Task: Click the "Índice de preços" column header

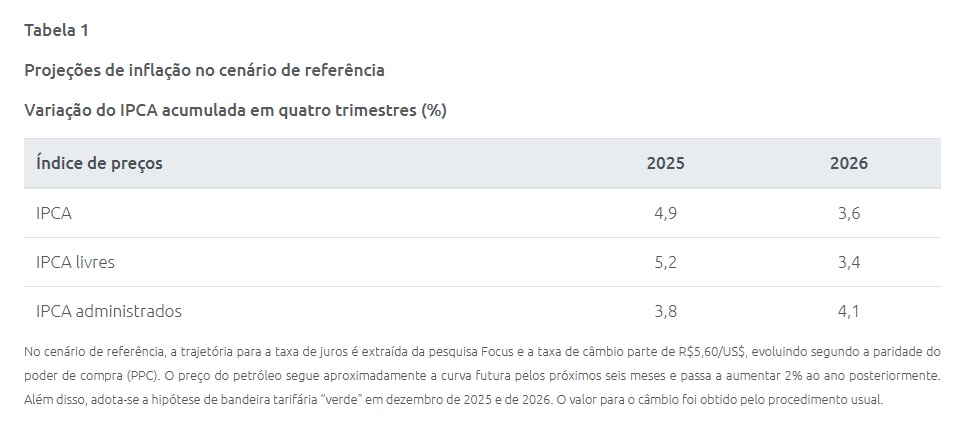Action: (99, 163)
